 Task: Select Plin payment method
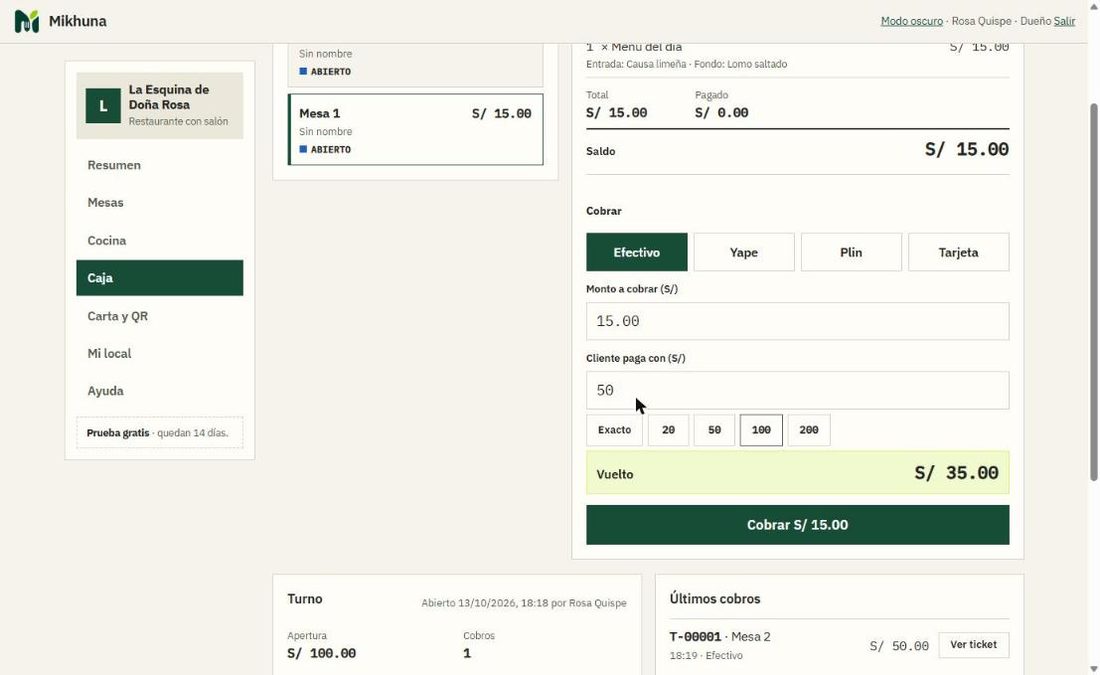(851, 252)
